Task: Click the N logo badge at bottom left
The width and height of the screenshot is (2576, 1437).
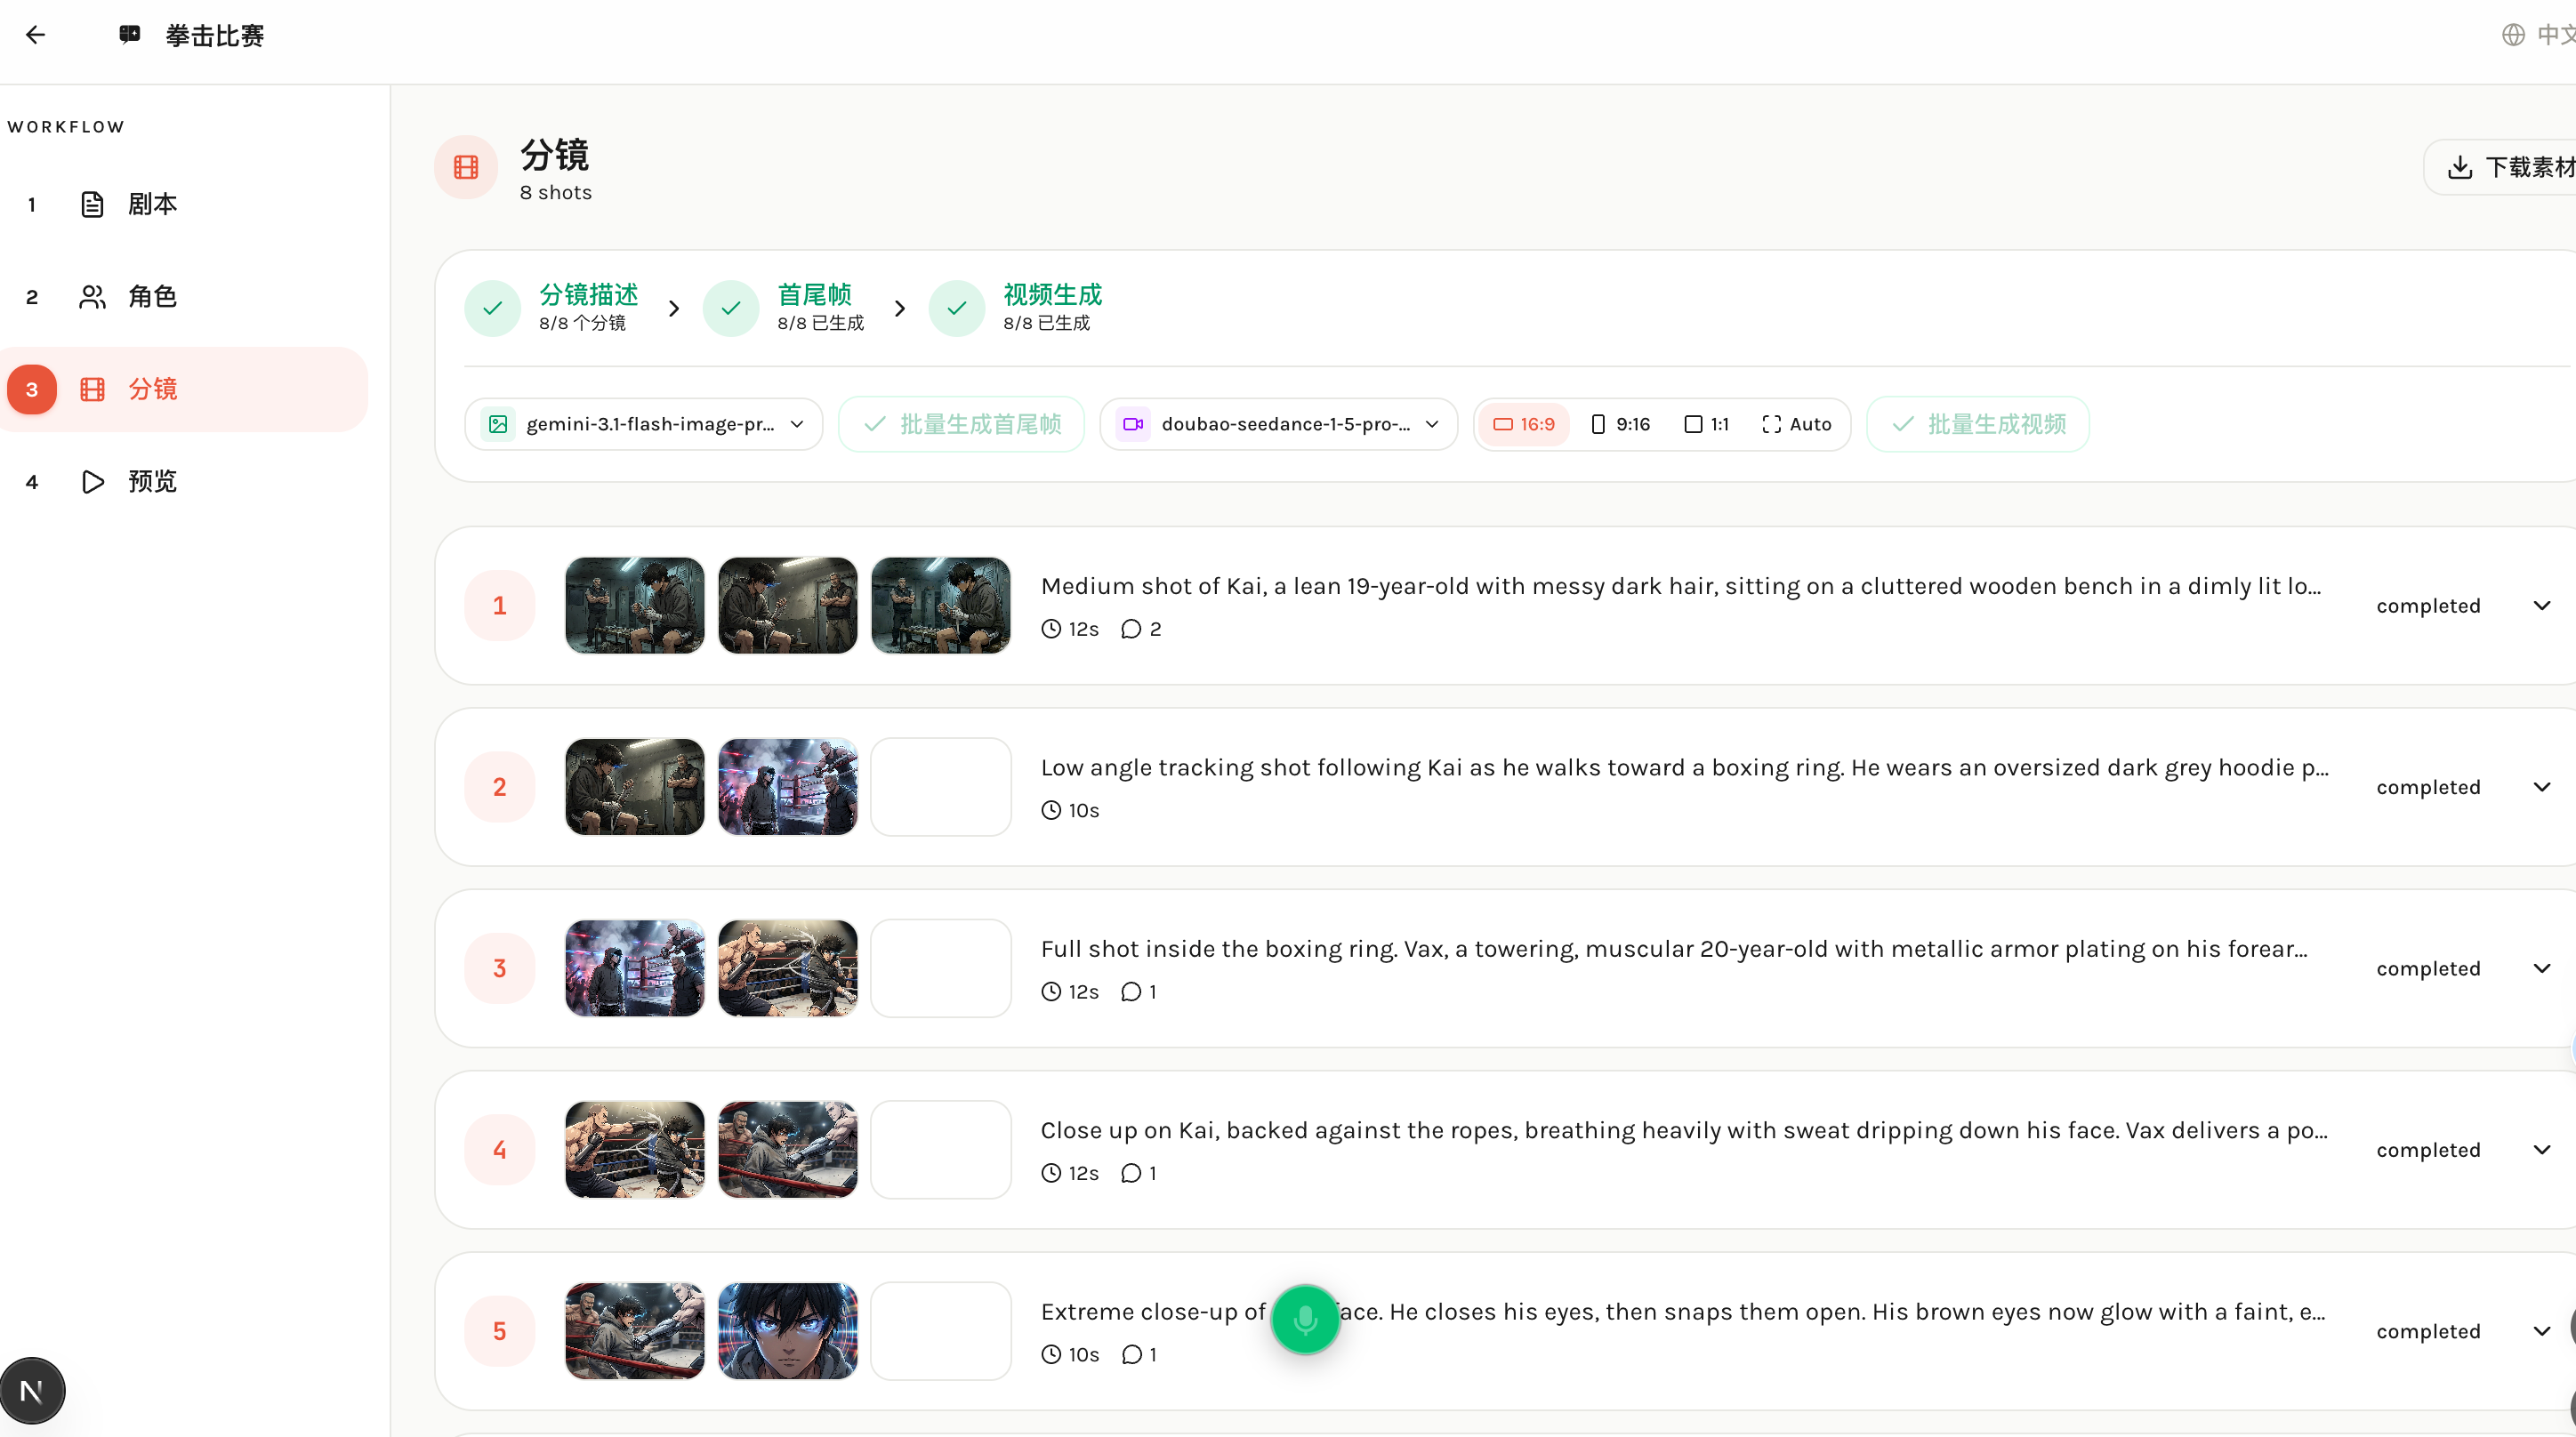Action: (x=32, y=1390)
